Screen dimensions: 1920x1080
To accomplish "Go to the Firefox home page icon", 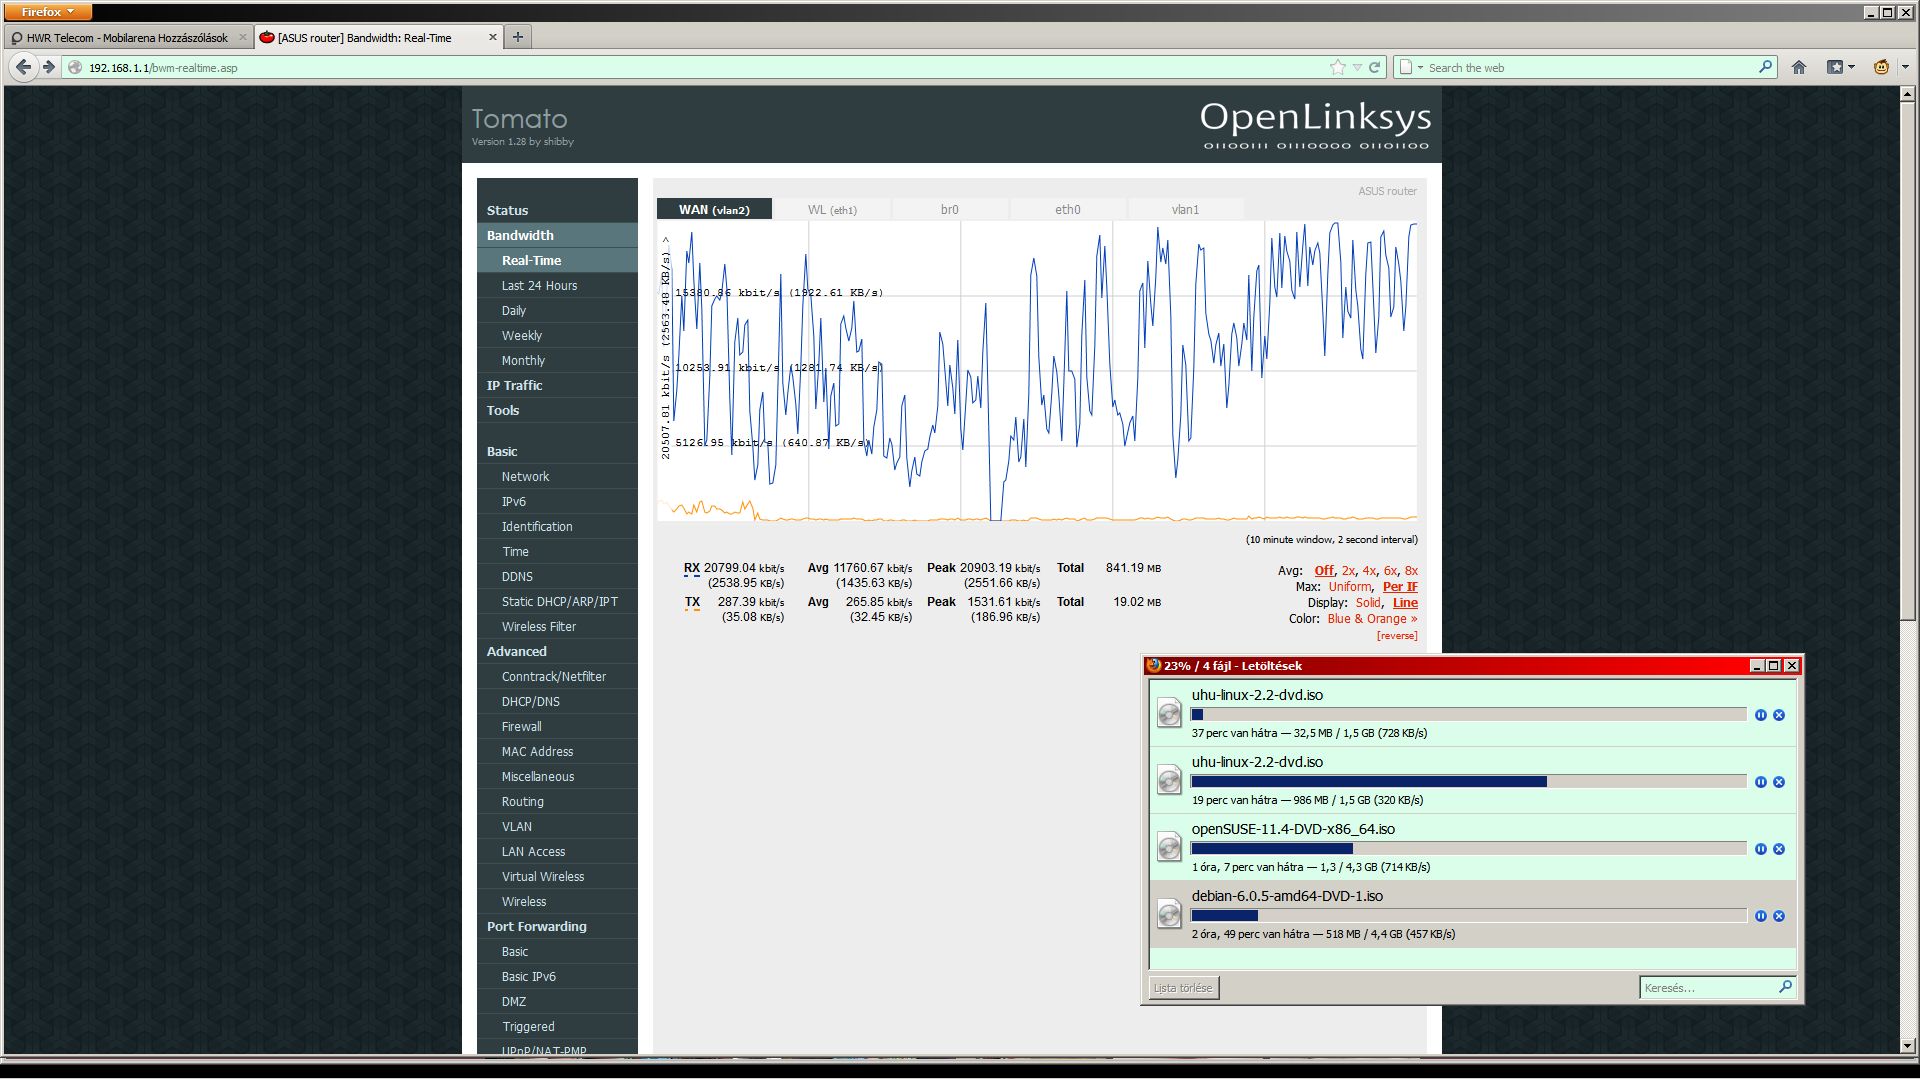I will [x=1799, y=67].
